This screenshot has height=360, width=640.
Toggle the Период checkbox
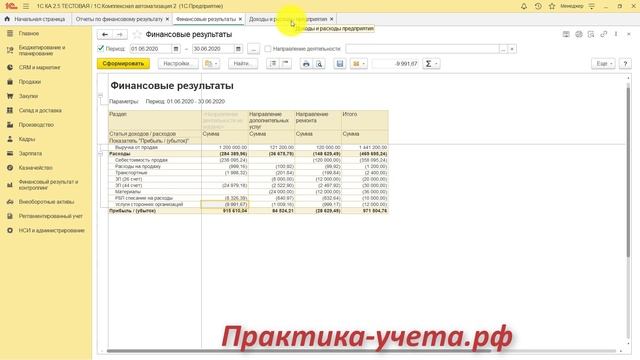coord(100,49)
